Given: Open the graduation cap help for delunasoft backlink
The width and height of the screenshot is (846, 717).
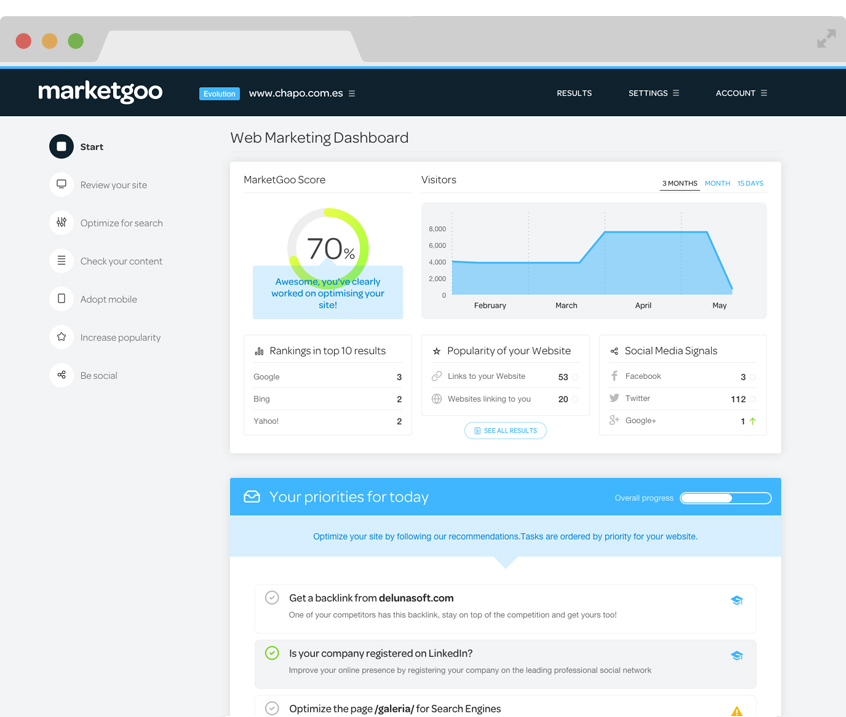Looking at the screenshot, I should pos(736,600).
